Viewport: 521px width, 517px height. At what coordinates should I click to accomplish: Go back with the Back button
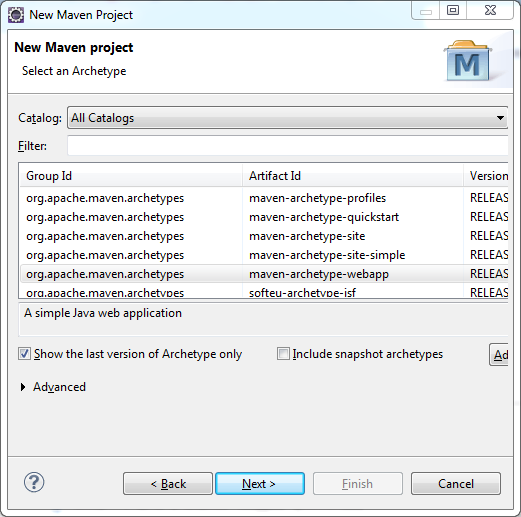(x=168, y=483)
